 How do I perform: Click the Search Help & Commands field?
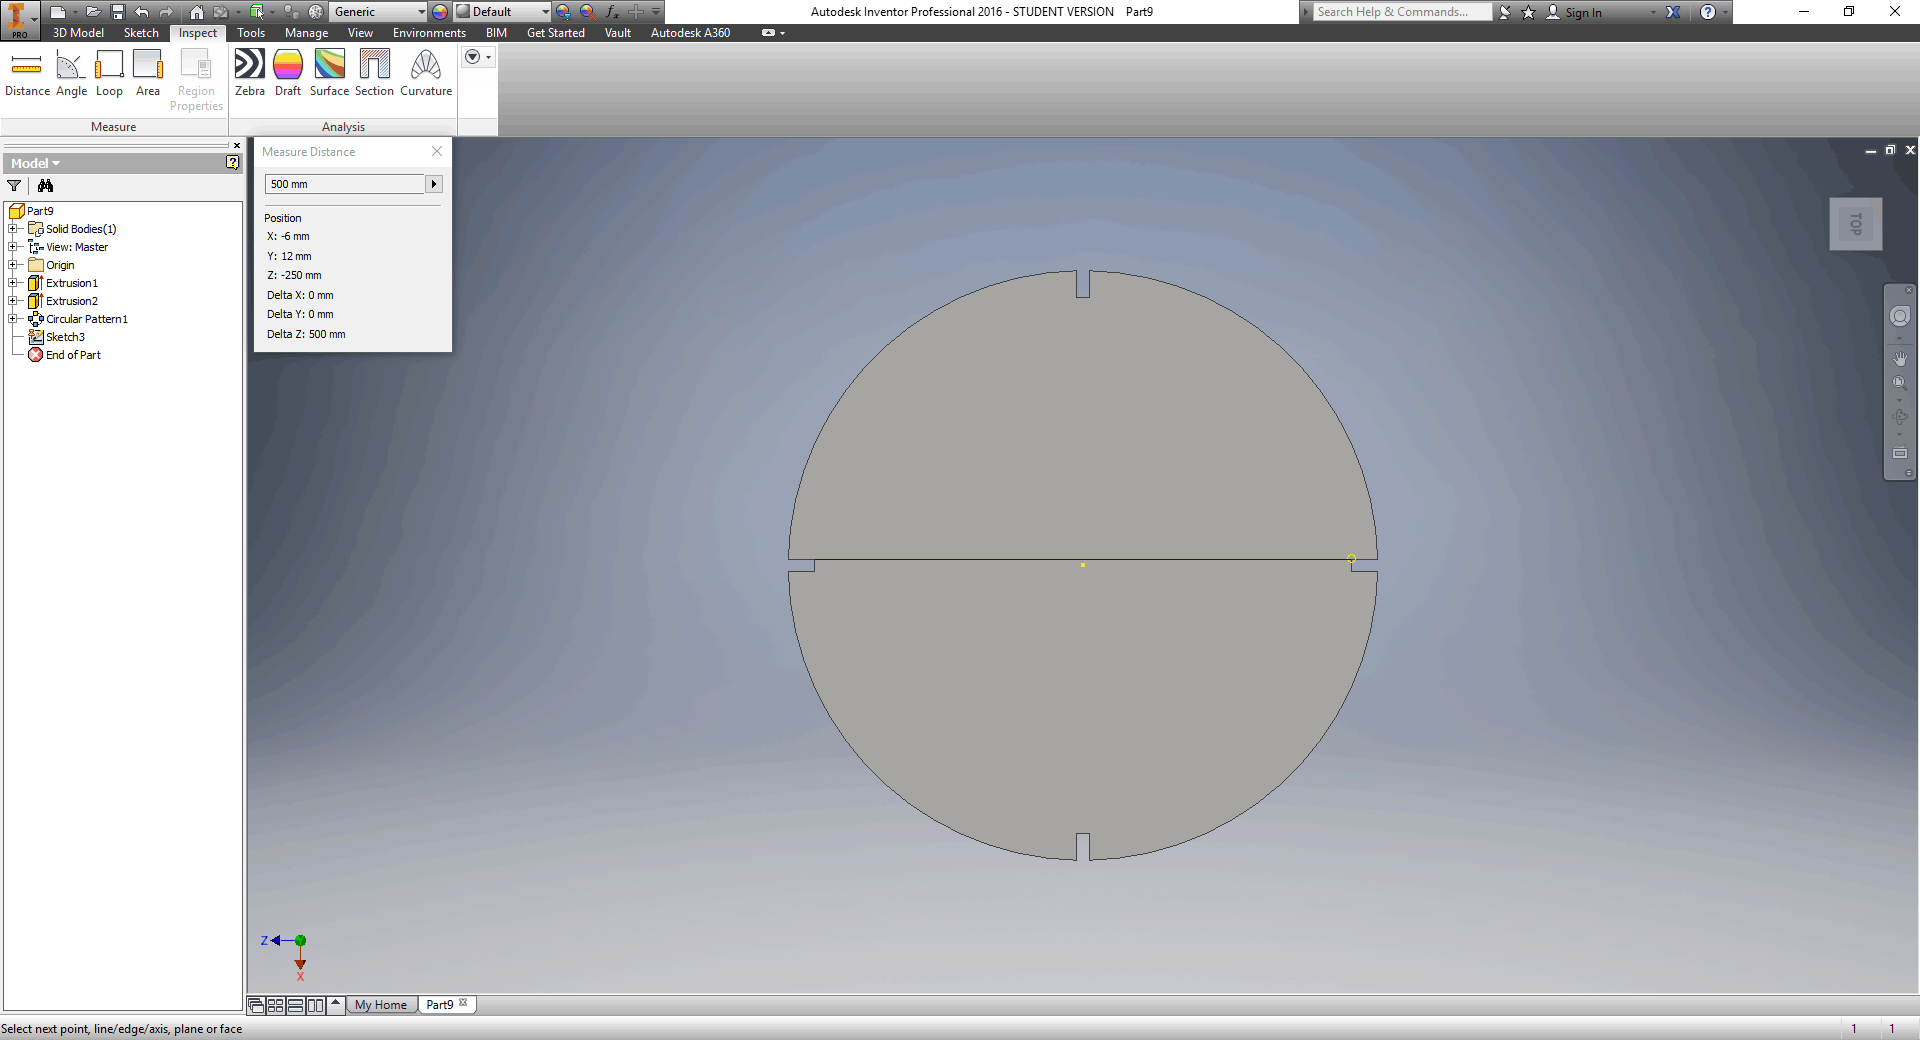(x=1402, y=12)
